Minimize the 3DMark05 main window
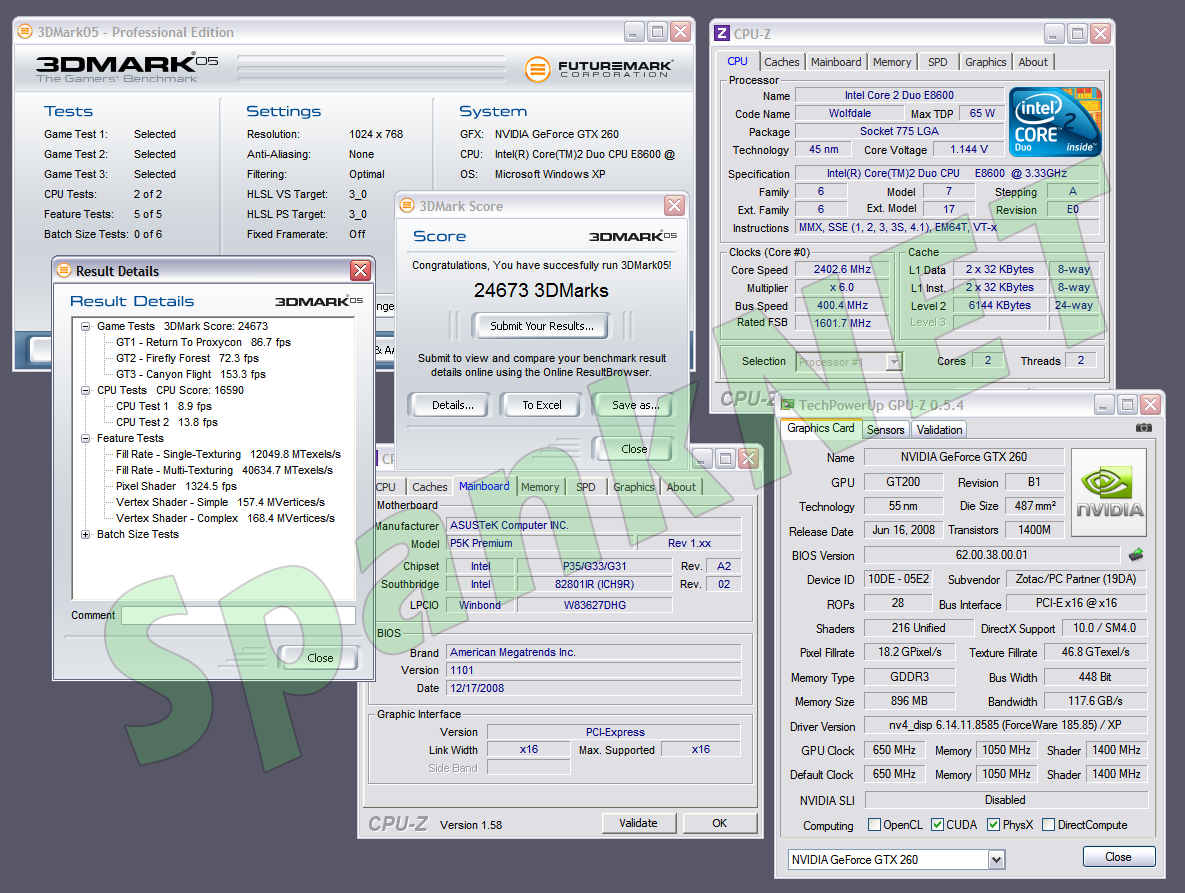 pos(635,32)
